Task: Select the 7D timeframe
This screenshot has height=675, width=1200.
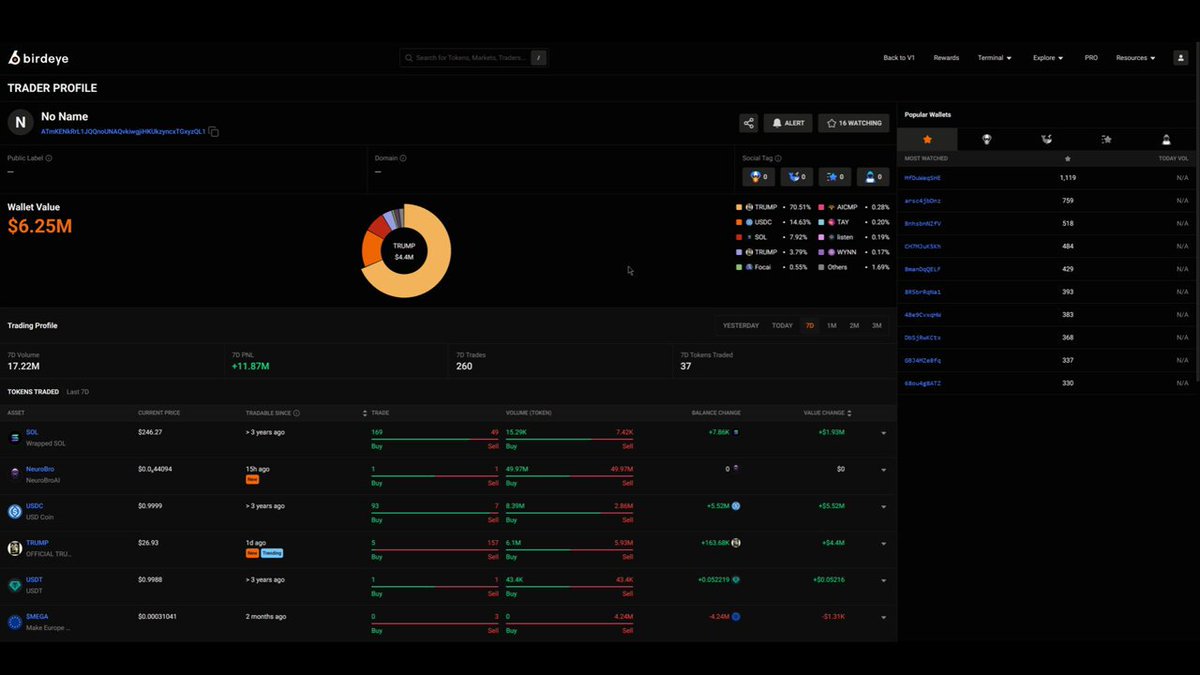Action: point(810,325)
